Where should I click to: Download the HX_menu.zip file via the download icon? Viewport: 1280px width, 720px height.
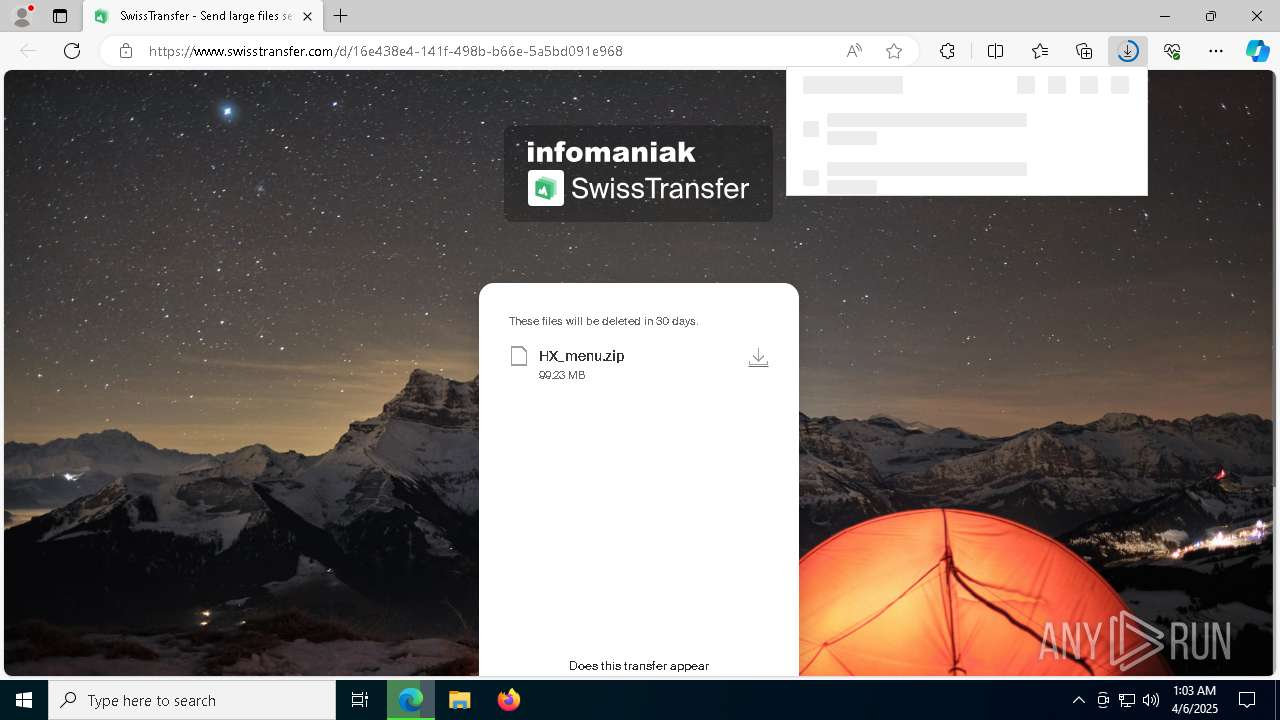758,358
